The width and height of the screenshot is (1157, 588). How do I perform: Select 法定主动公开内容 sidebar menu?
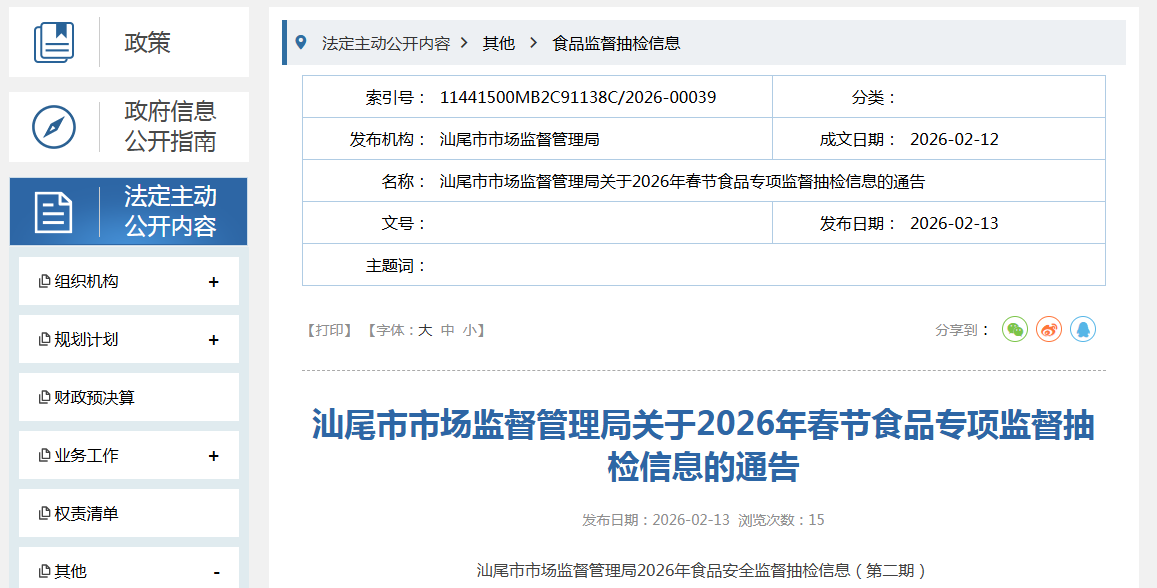128,212
